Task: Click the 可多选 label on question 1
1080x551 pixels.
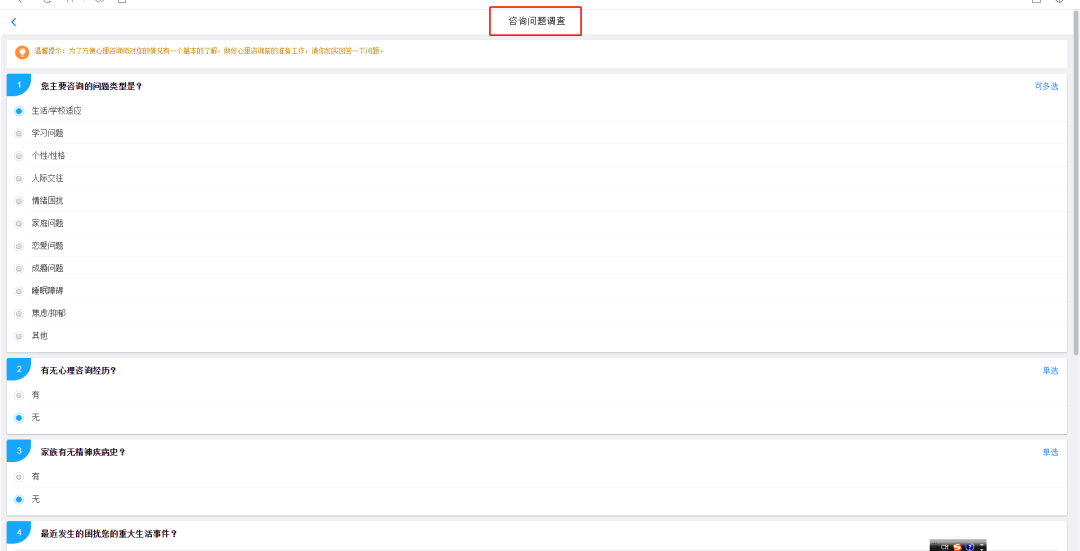Action: [x=1045, y=86]
